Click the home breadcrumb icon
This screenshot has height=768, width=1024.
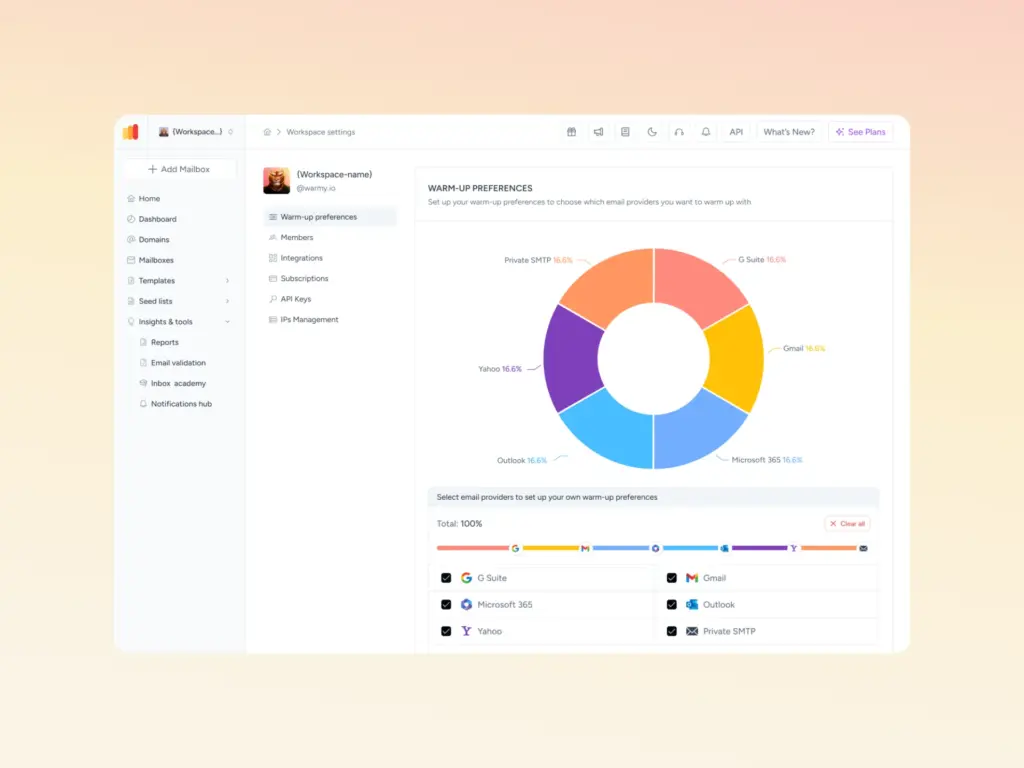267,132
